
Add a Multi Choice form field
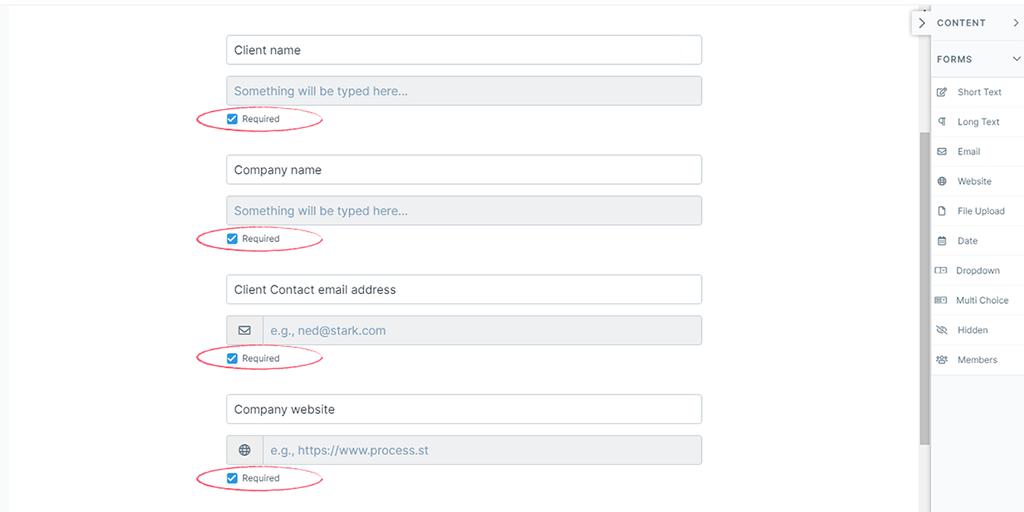tap(981, 300)
